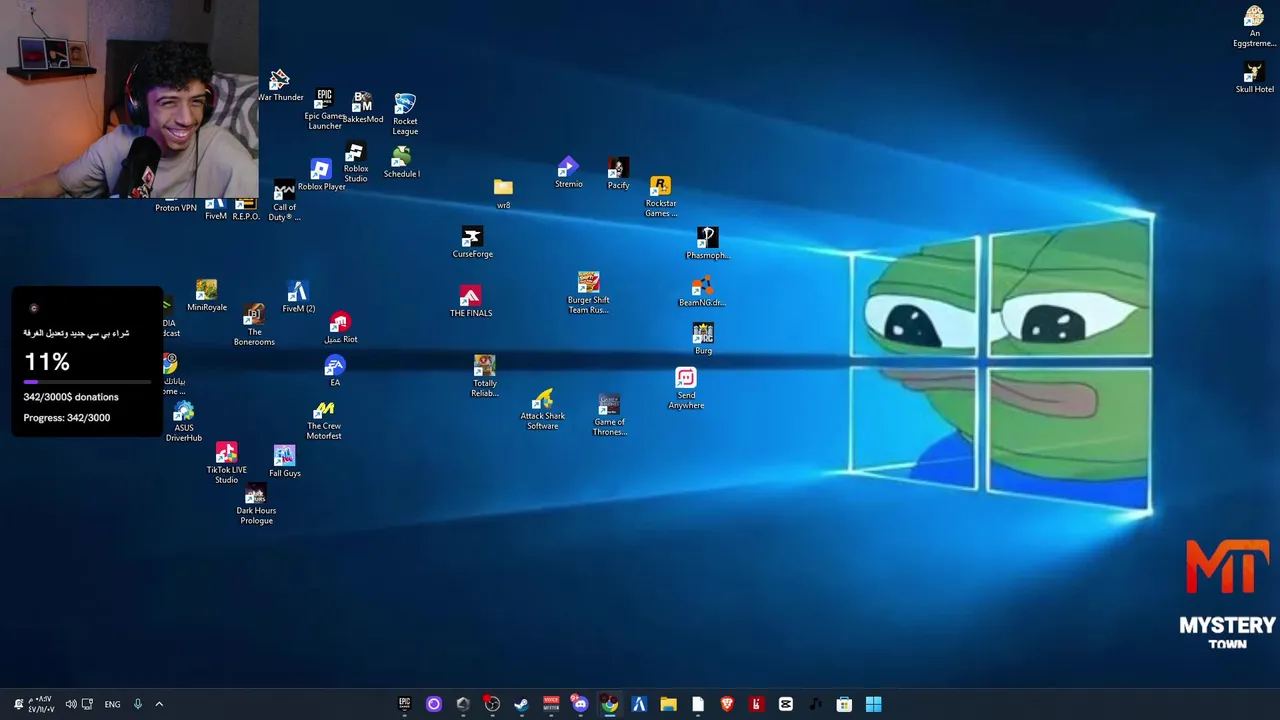Select the Call of Duty icon
This screenshot has width=1280, height=720.
[284, 201]
